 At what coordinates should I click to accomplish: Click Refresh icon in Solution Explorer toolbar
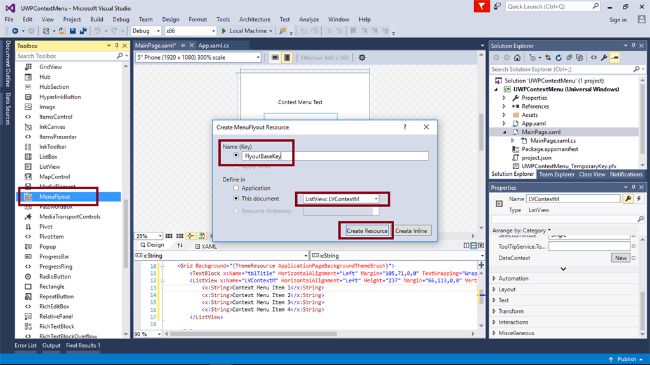[x=558, y=58]
